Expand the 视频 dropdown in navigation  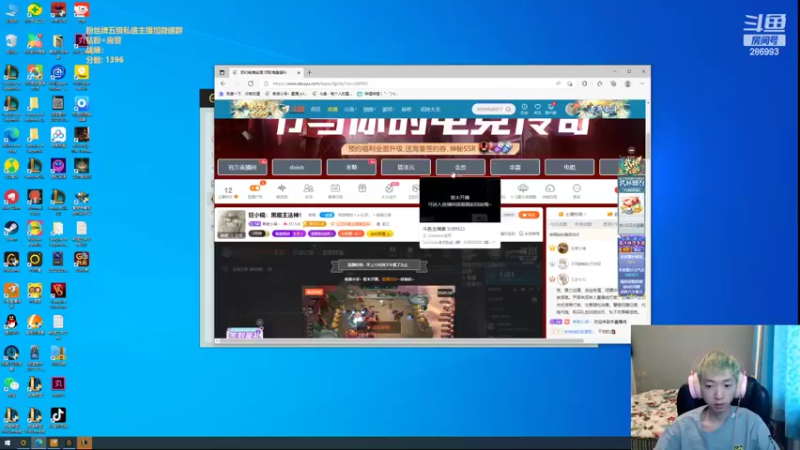pyautogui.click(x=369, y=109)
